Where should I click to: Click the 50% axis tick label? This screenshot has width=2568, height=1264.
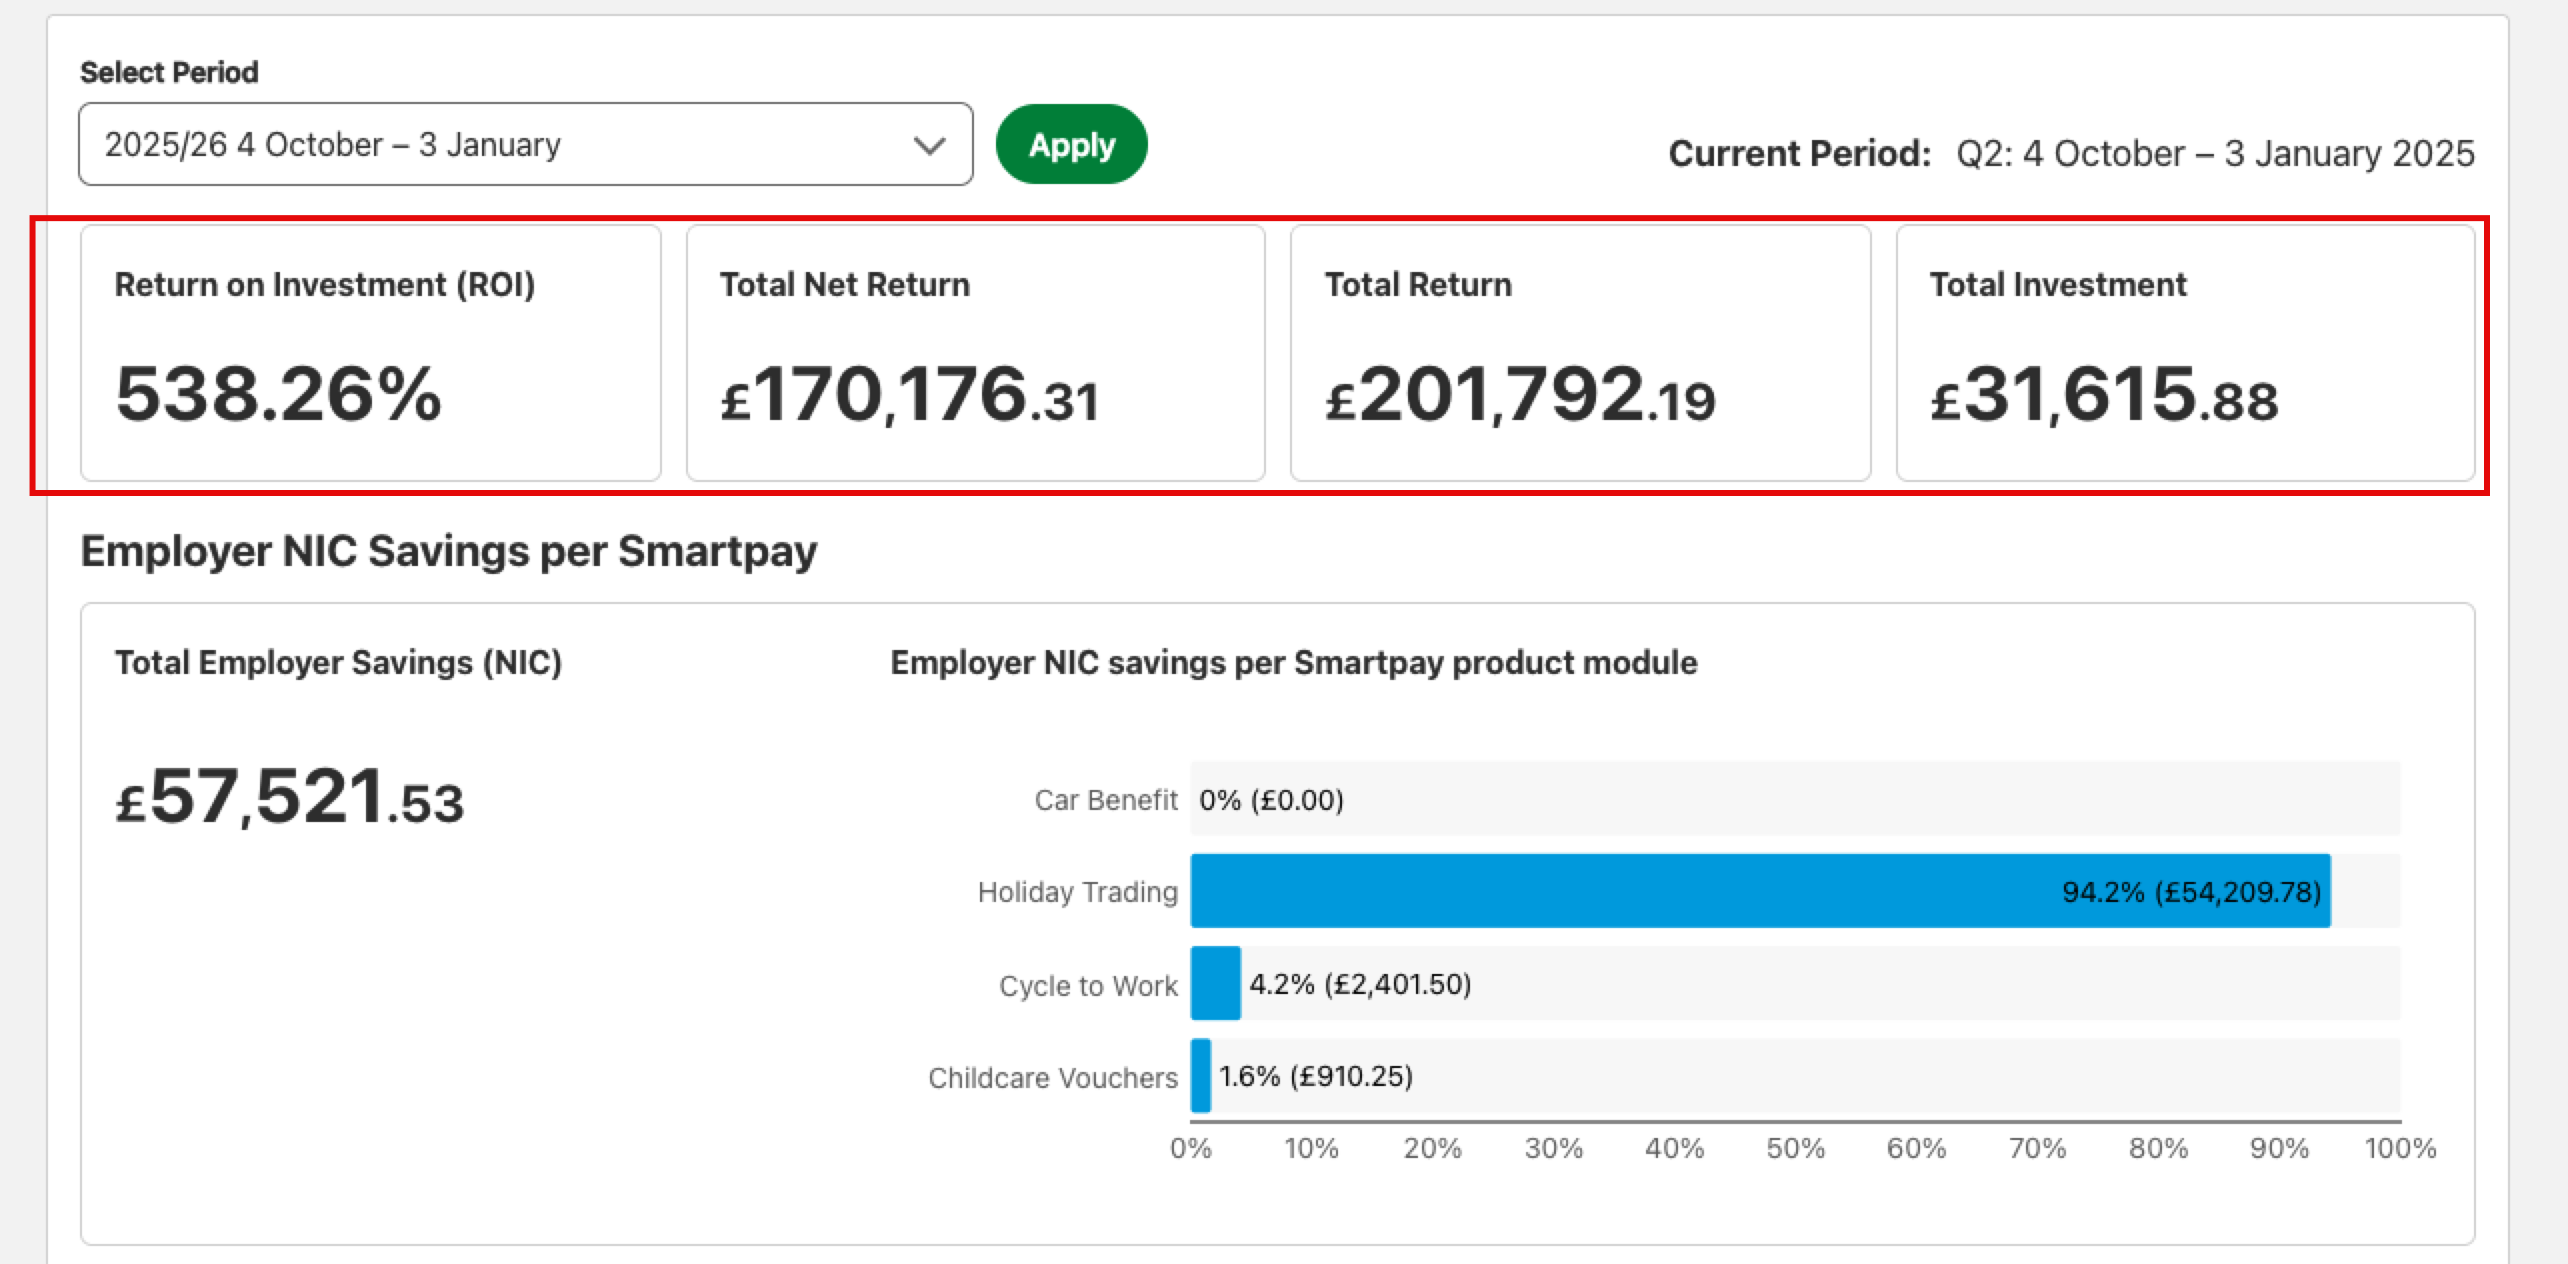(1796, 1148)
